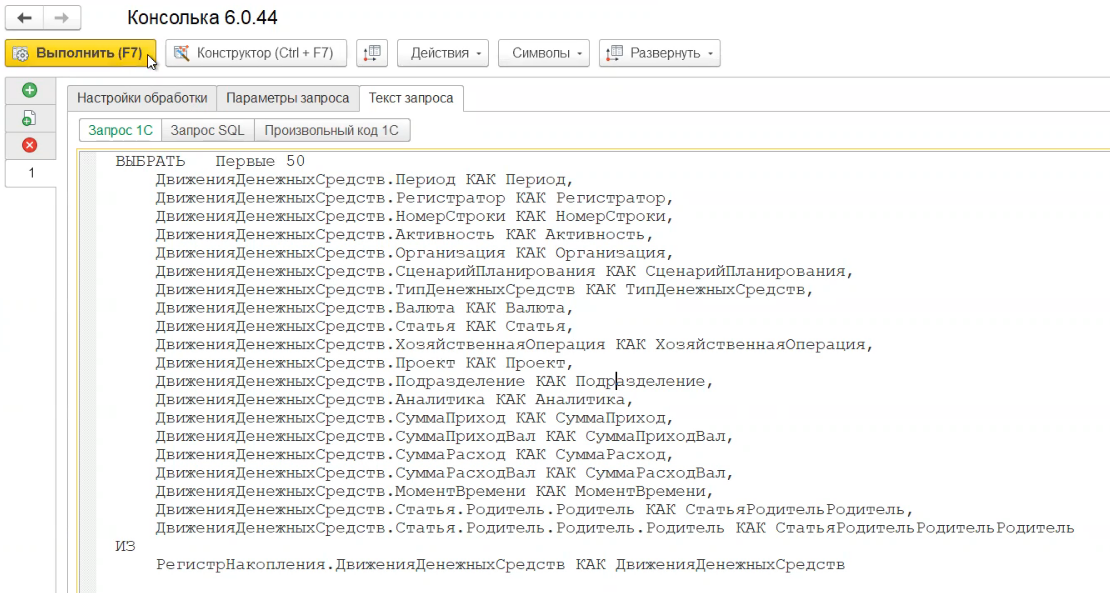The height and width of the screenshot is (593, 1110).
Task: Open the Развернуть dropdown
Action: [659, 53]
